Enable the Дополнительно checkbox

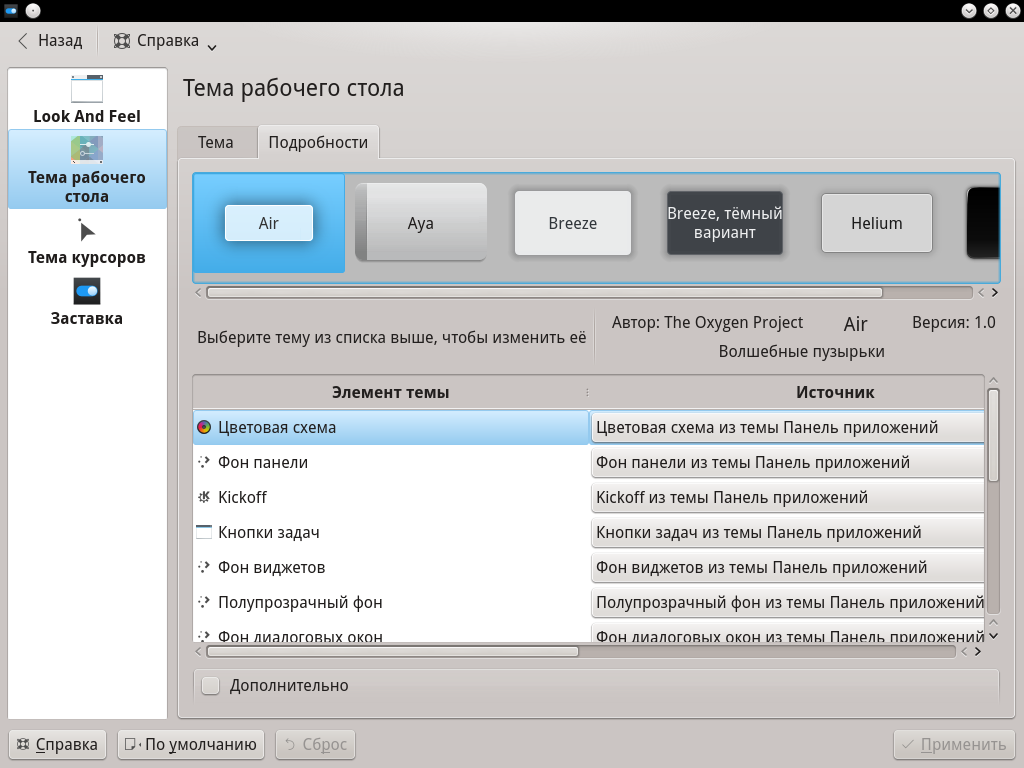pyautogui.click(x=211, y=686)
